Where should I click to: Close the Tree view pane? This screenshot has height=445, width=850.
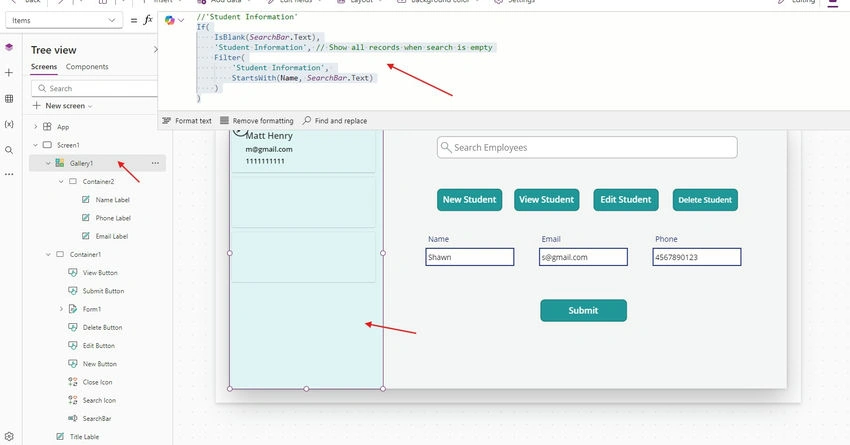(155, 50)
